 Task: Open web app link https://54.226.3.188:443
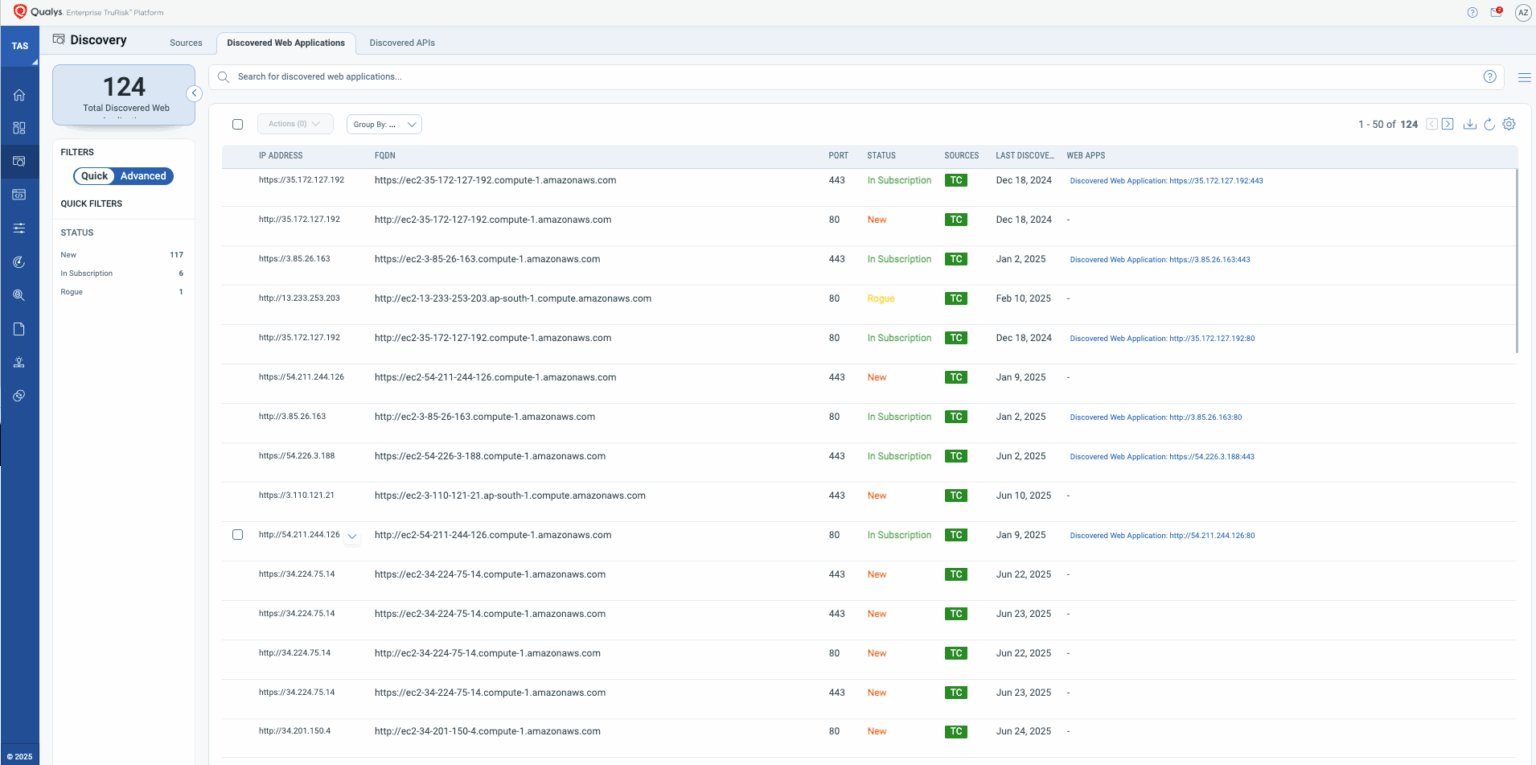point(1162,457)
